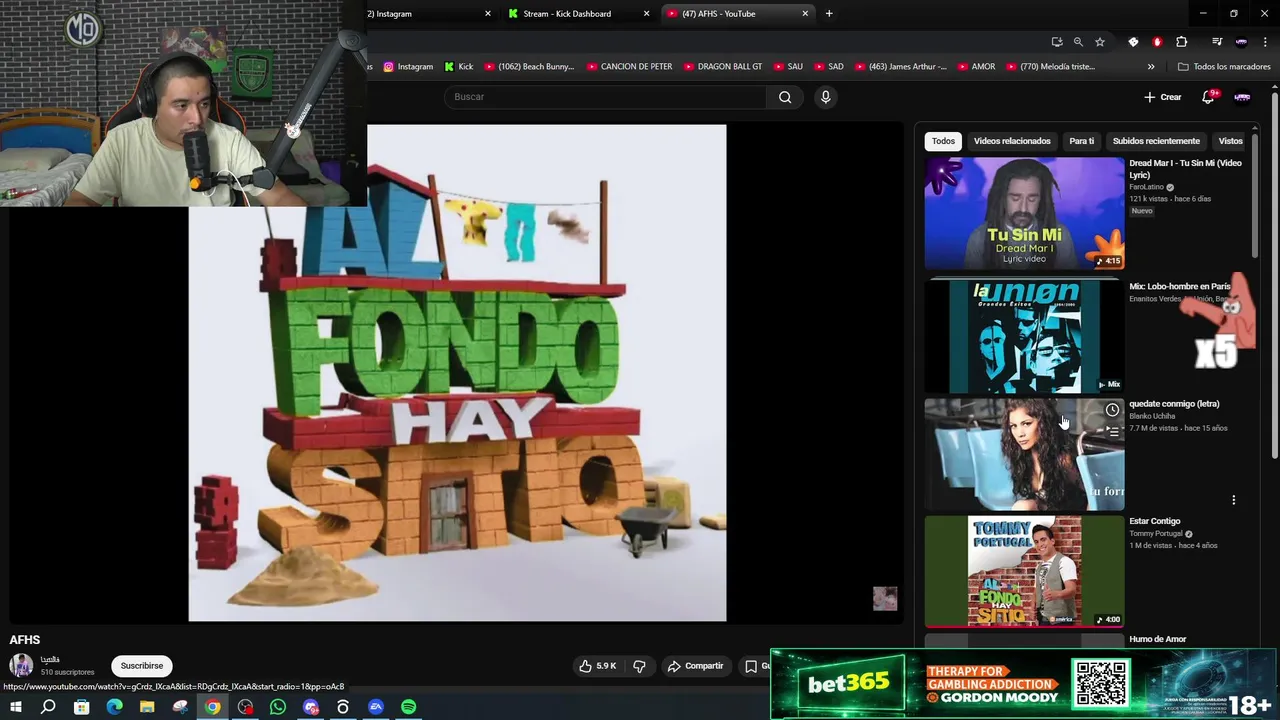Screen dimensions: 1280x720
Task: Like the AFHS video
Action: [598, 666]
